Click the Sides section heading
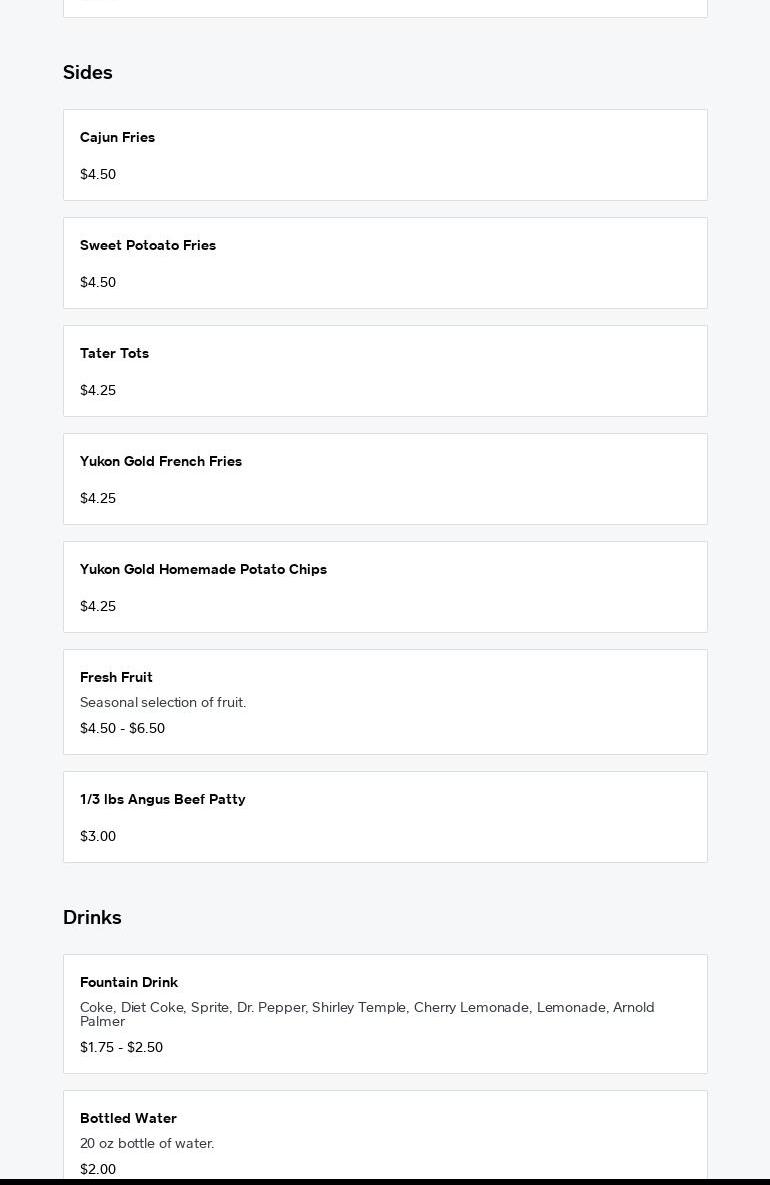770x1185 pixels. point(88,73)
